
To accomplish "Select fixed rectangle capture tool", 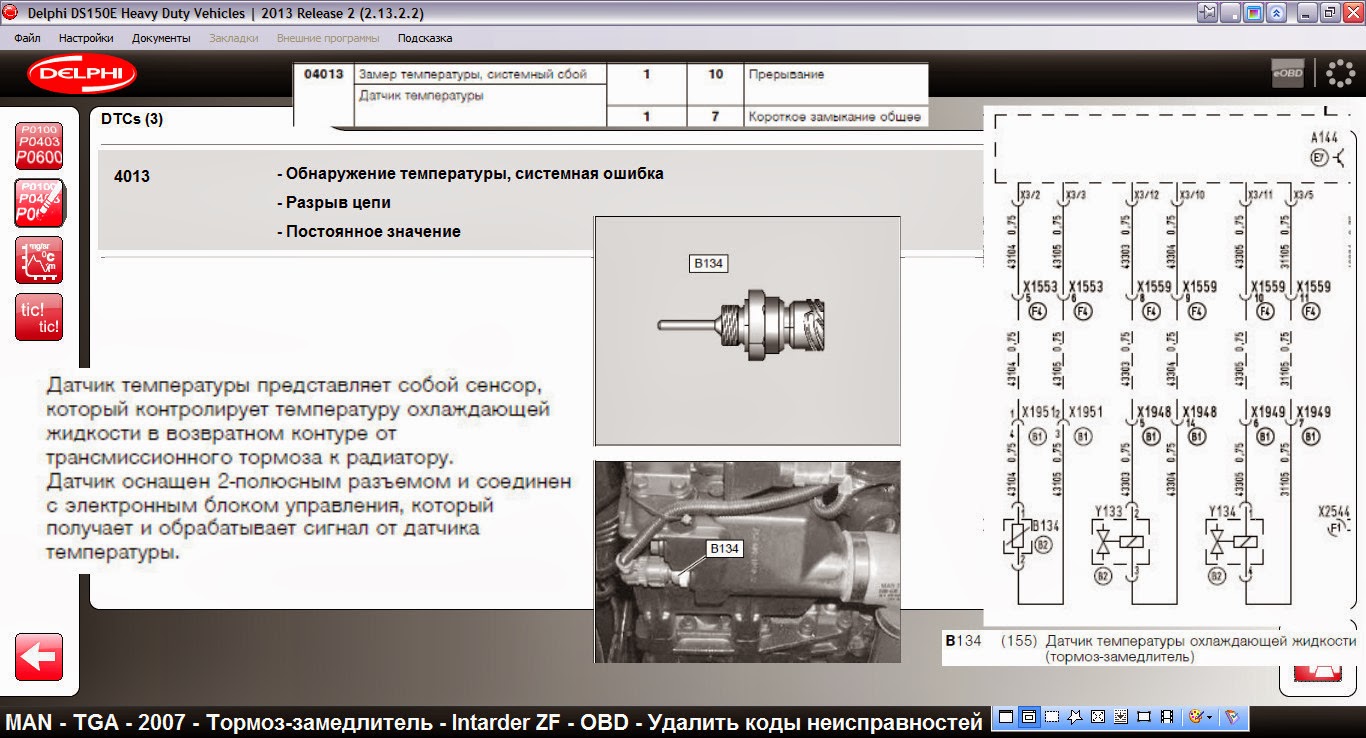I will (1144, 717).
